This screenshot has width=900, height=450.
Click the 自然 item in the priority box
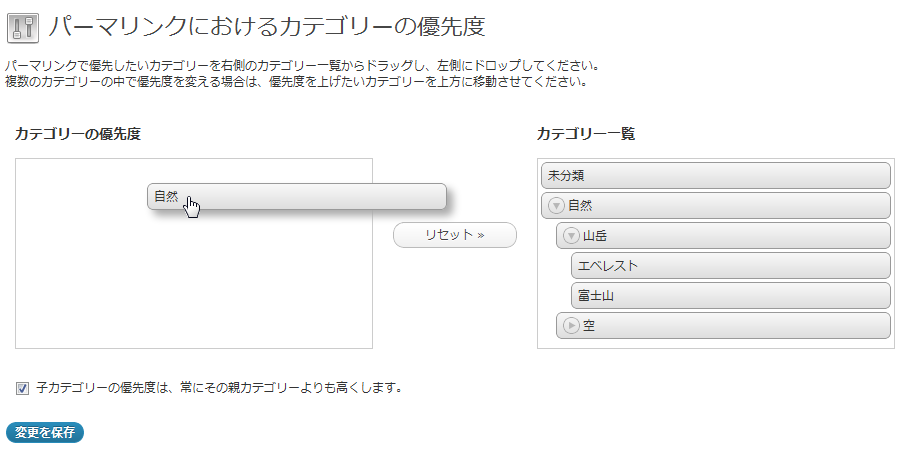pos(297,196)
